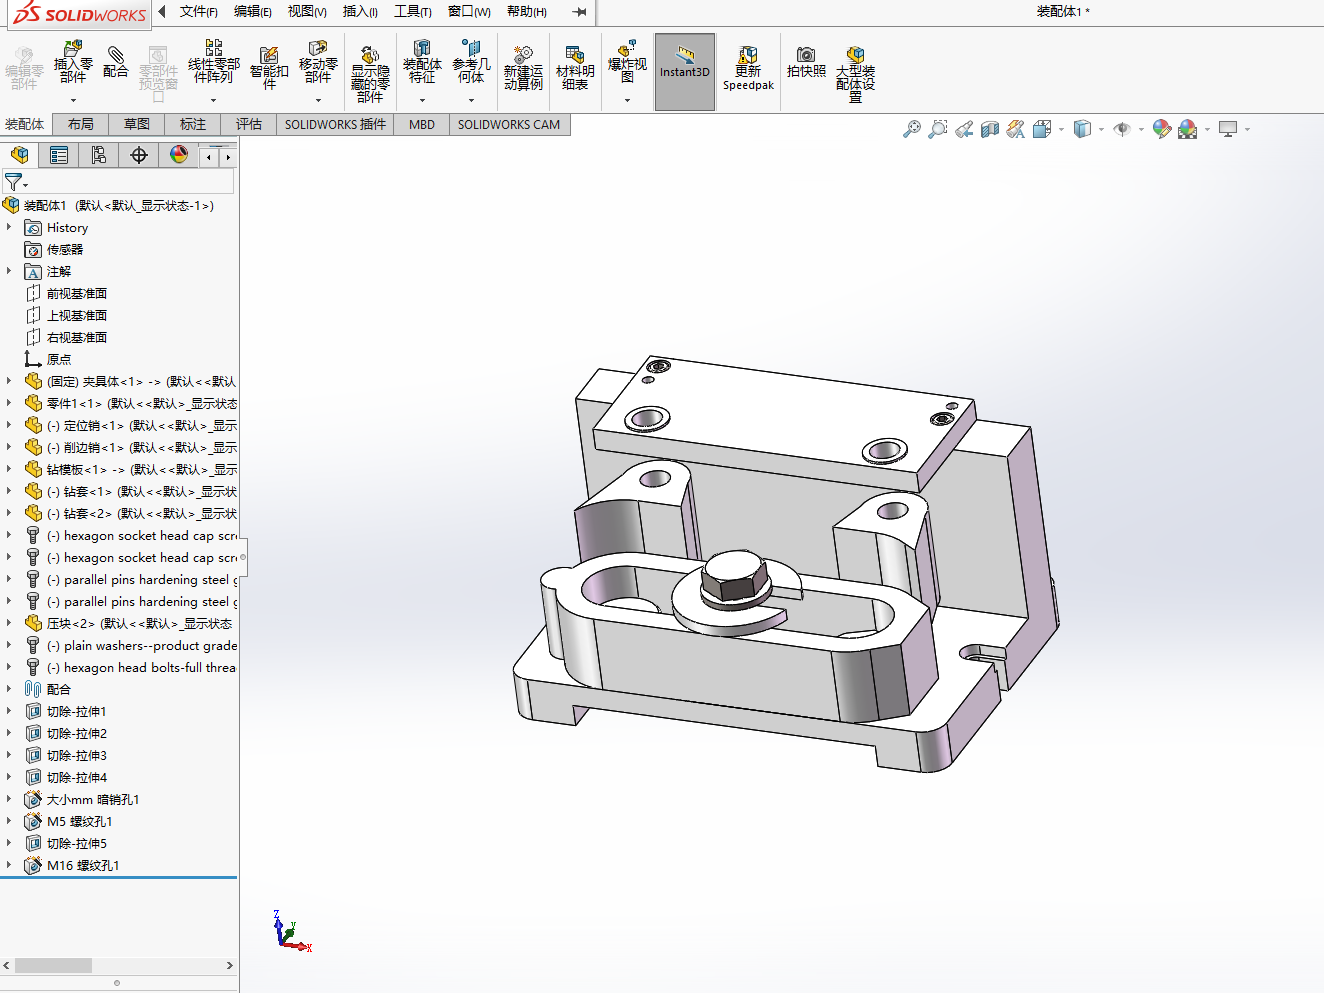Image resolution: width=1324 pixels, height=993 pixels.
Task: Open View Orientation cube icon
Action: [1042, 129]
